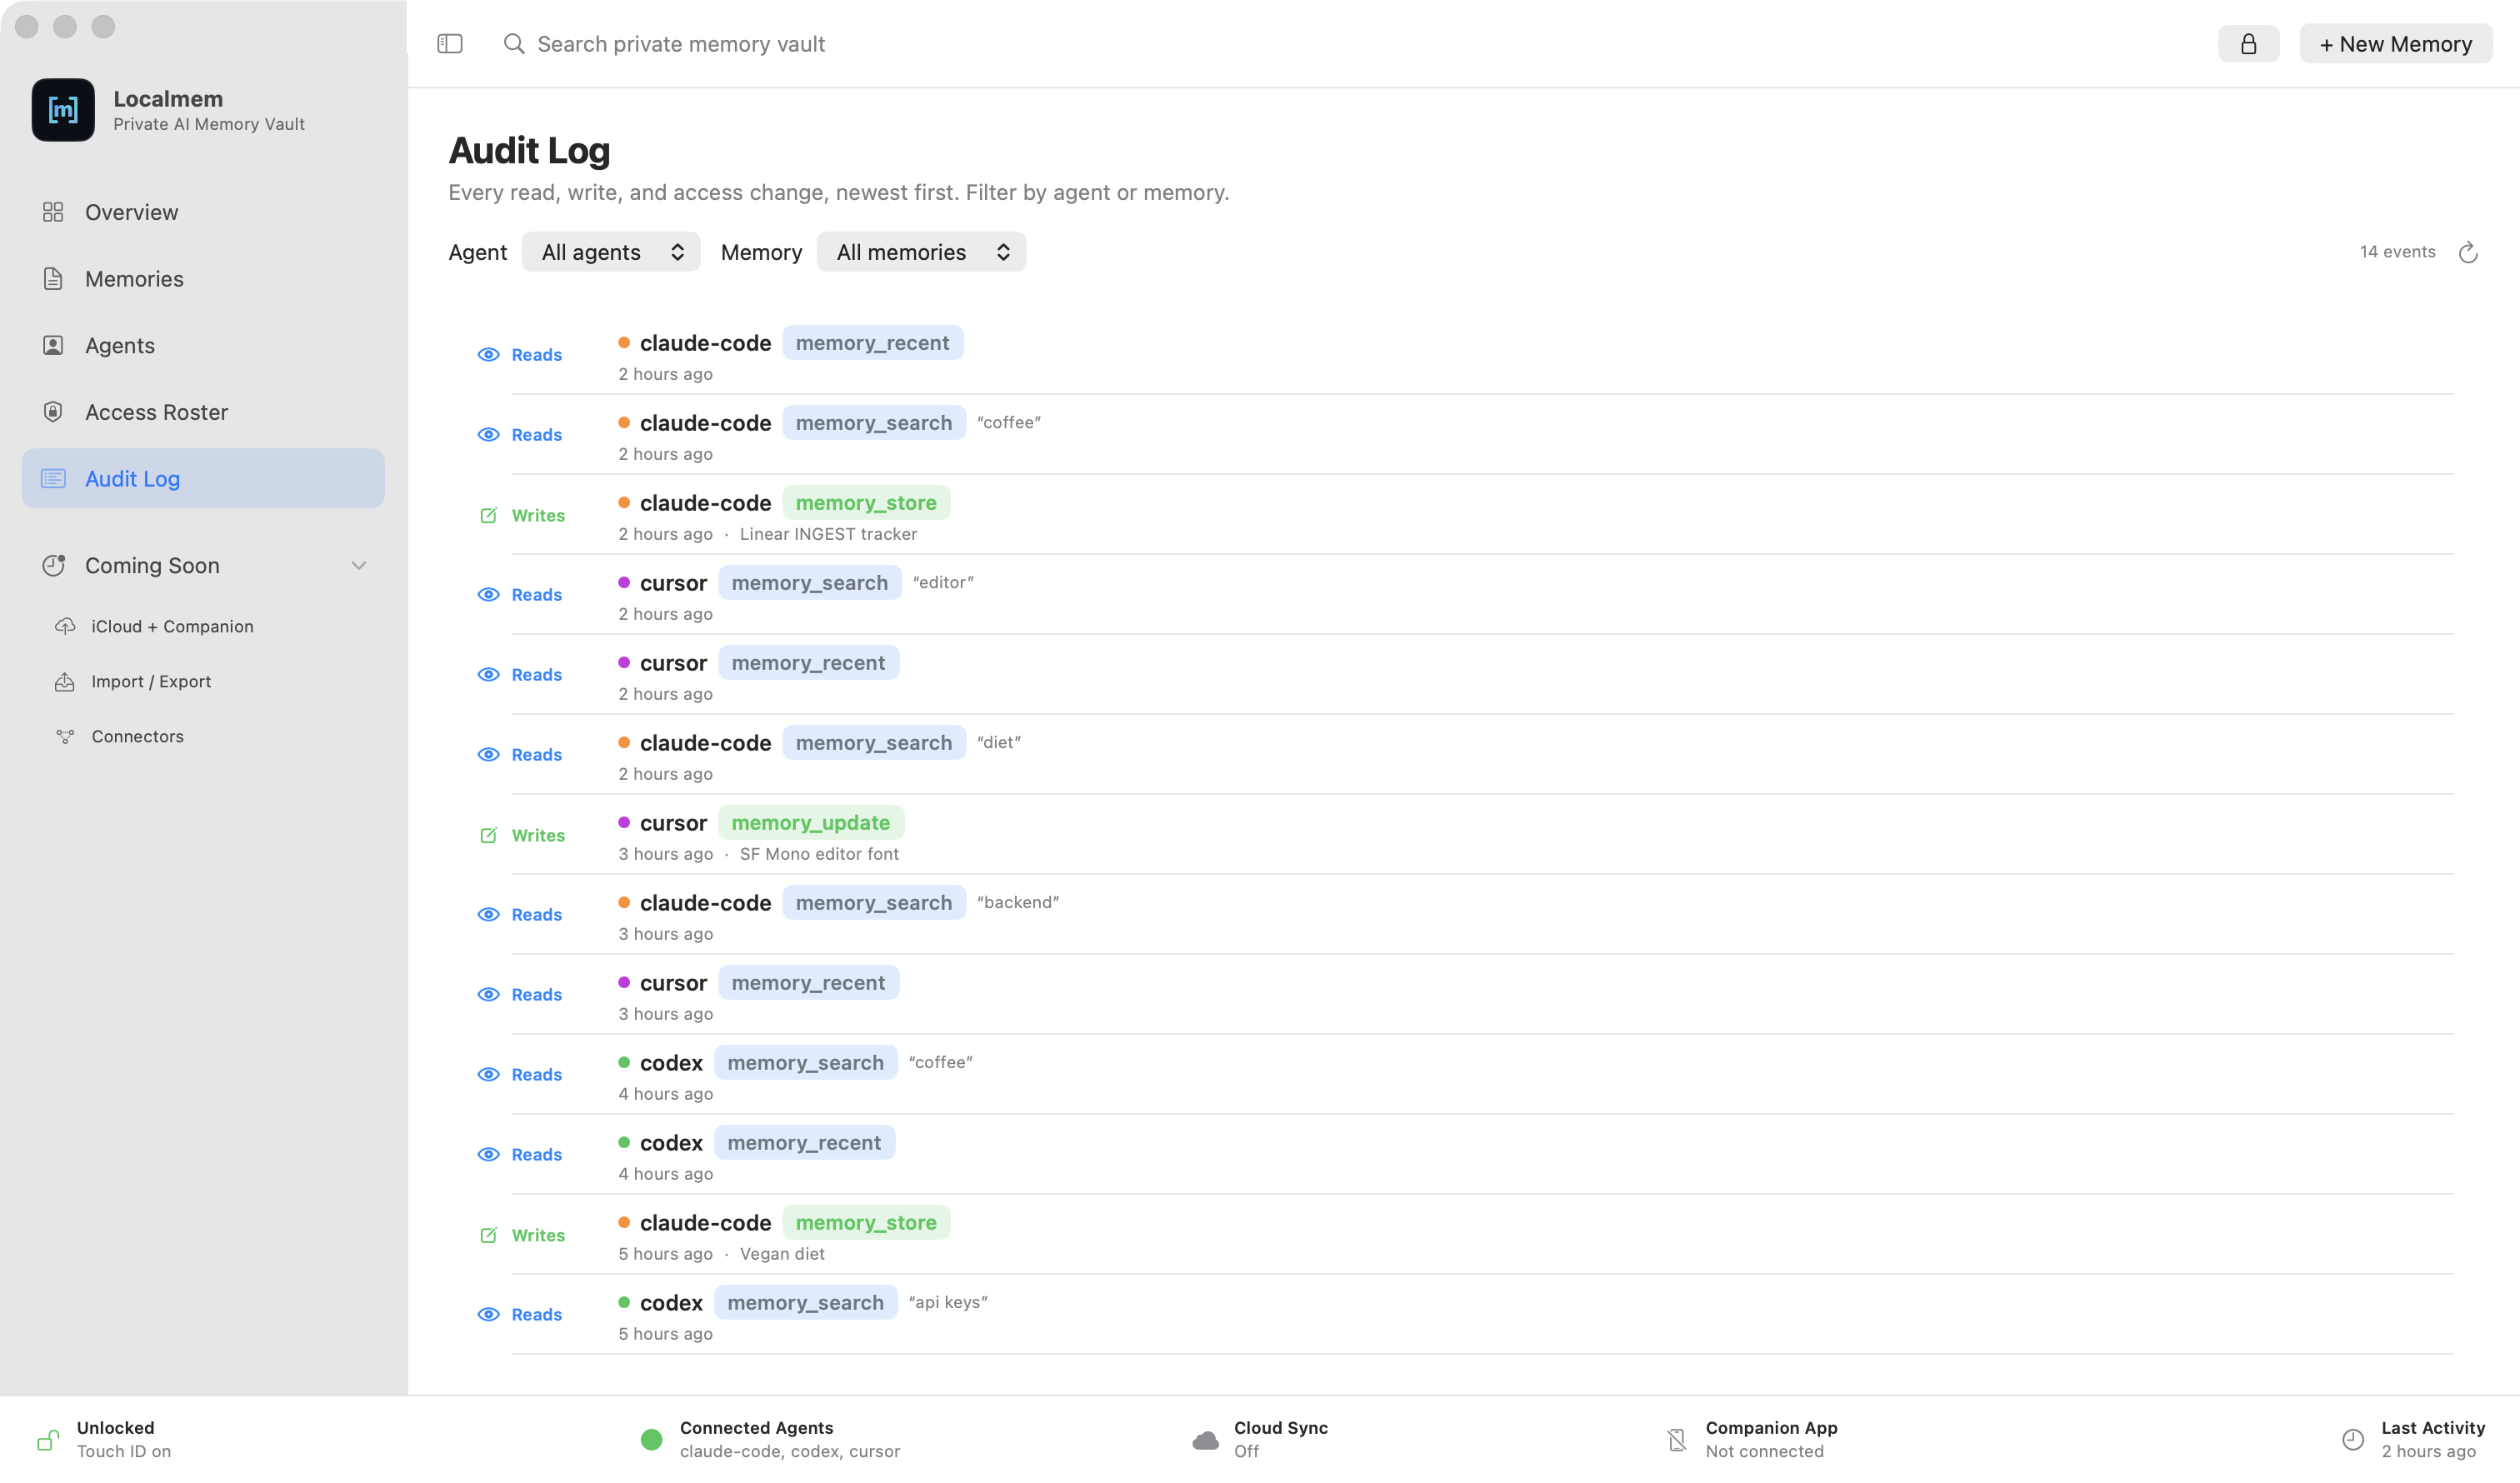Image resolution: width=2520 pixels, height=1483 pixels.
Task: Click the Last Activity 2 hours ago status
Action: tap(2414, 1439)
